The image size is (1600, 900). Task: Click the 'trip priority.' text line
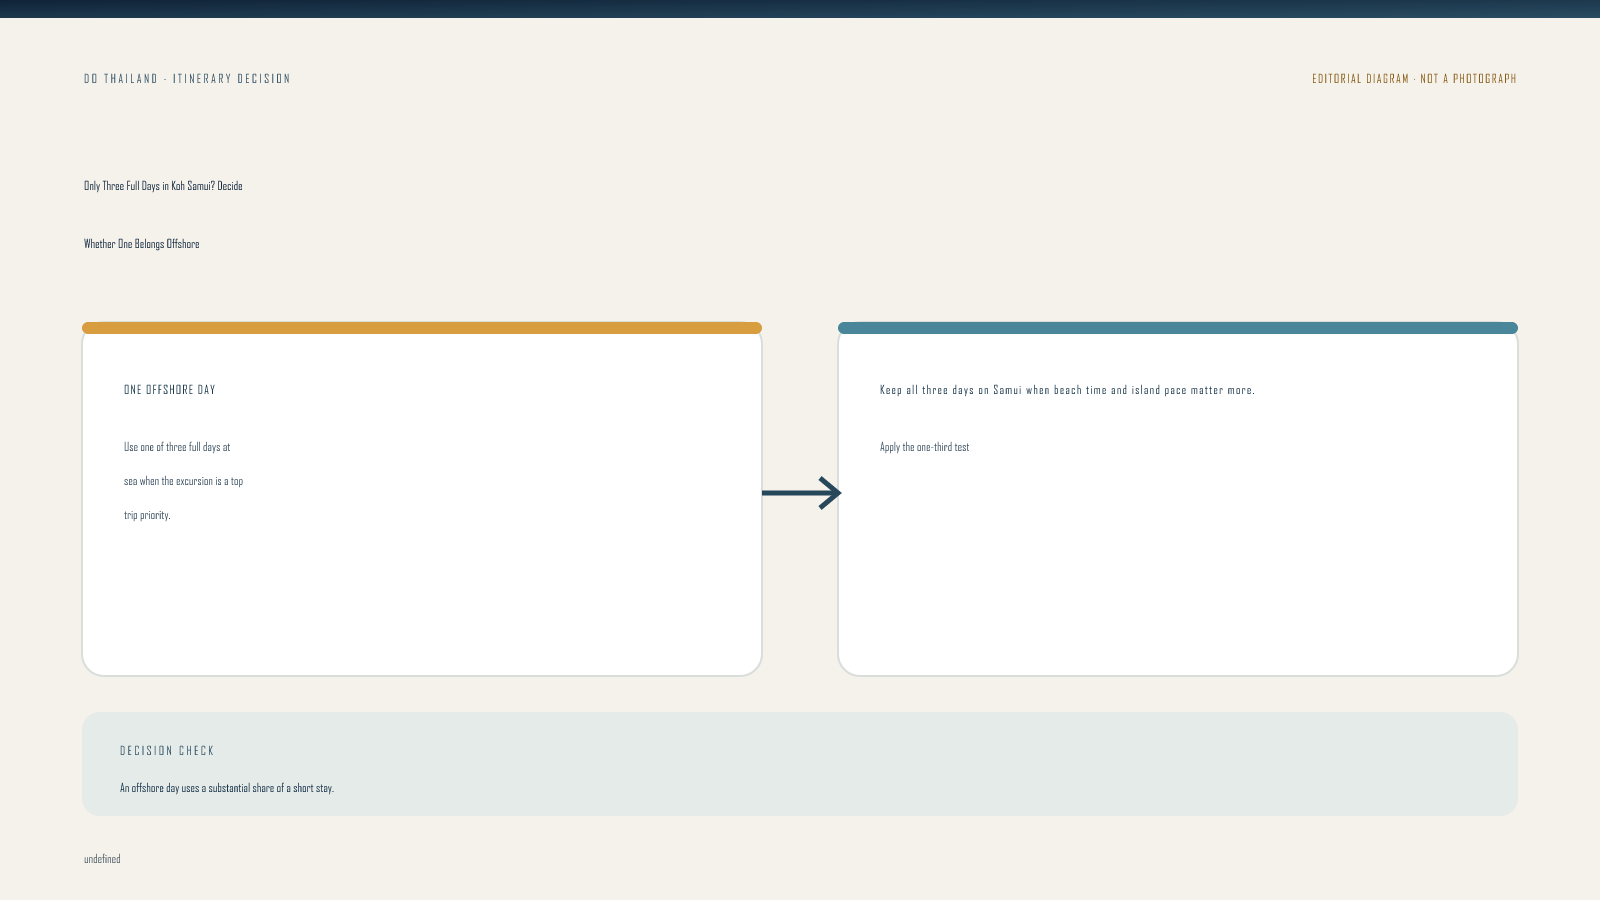pos(147,515)
